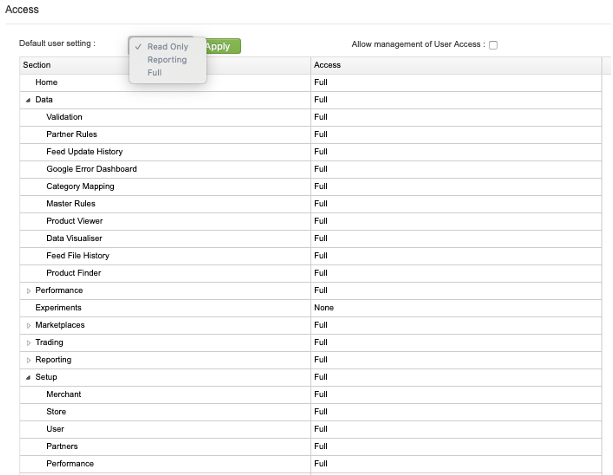This screenshot has height=475, width=613.
Task: Enable Allow management of User Access checkbox
Action: pos(493,45)
